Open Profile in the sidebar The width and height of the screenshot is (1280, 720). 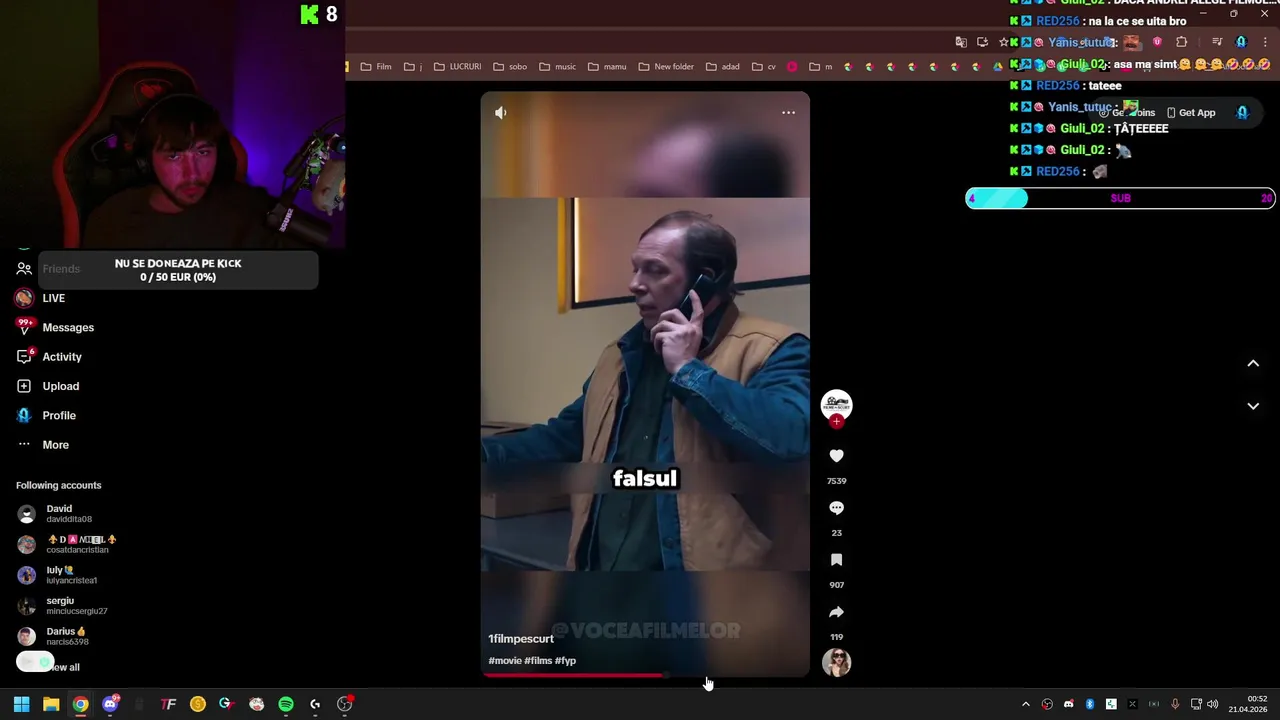click(46, 415)
